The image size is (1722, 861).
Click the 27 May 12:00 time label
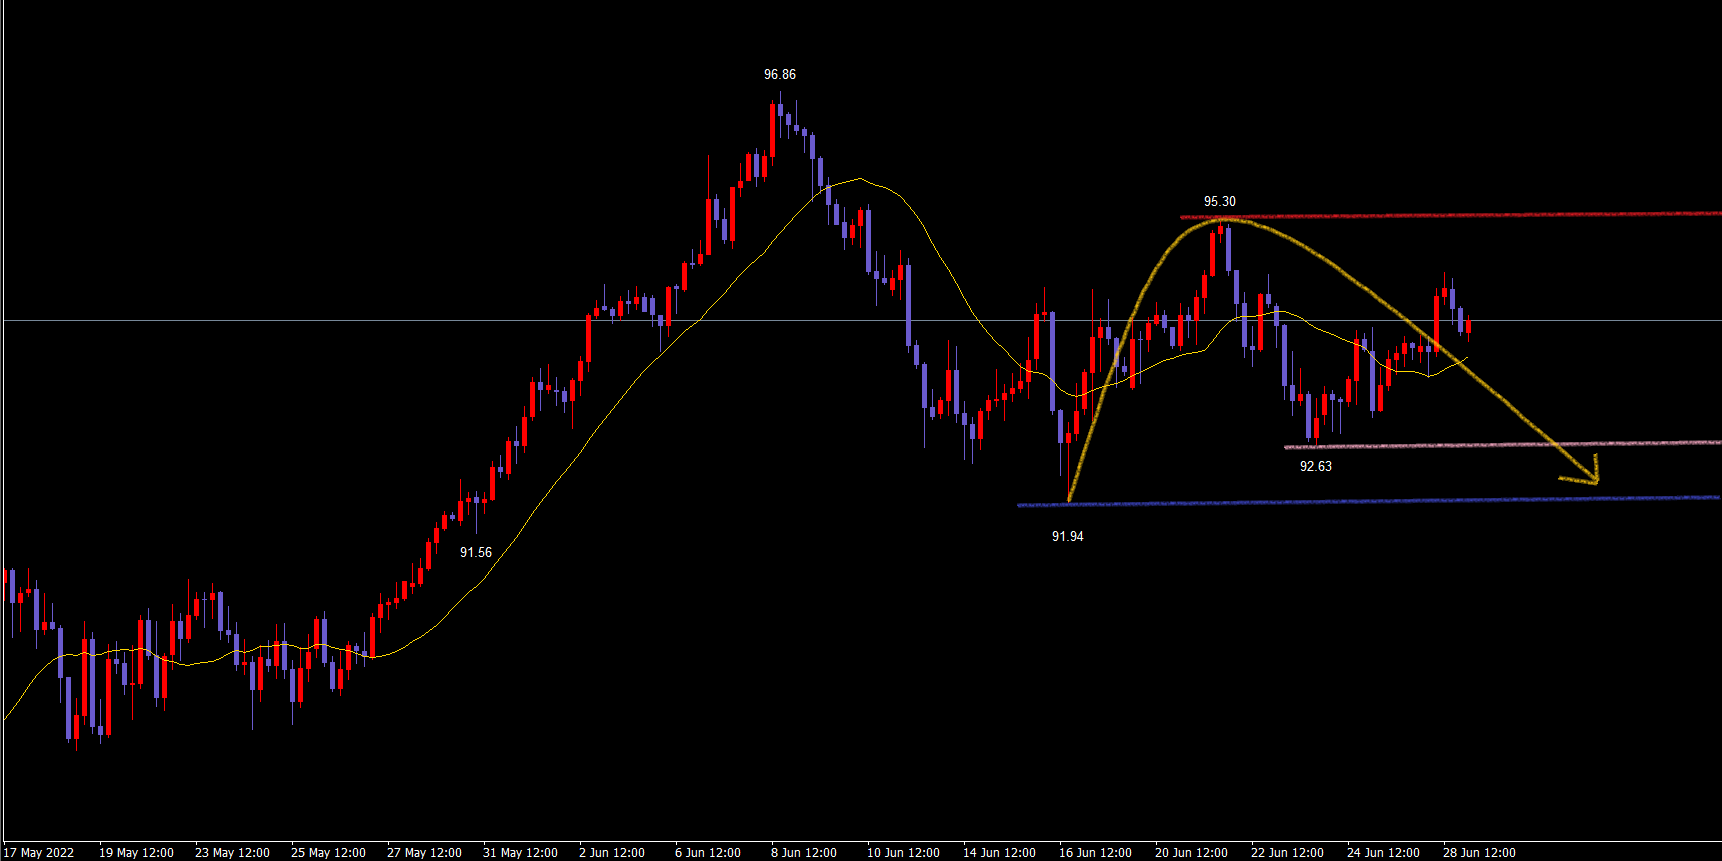pos(424,853)
